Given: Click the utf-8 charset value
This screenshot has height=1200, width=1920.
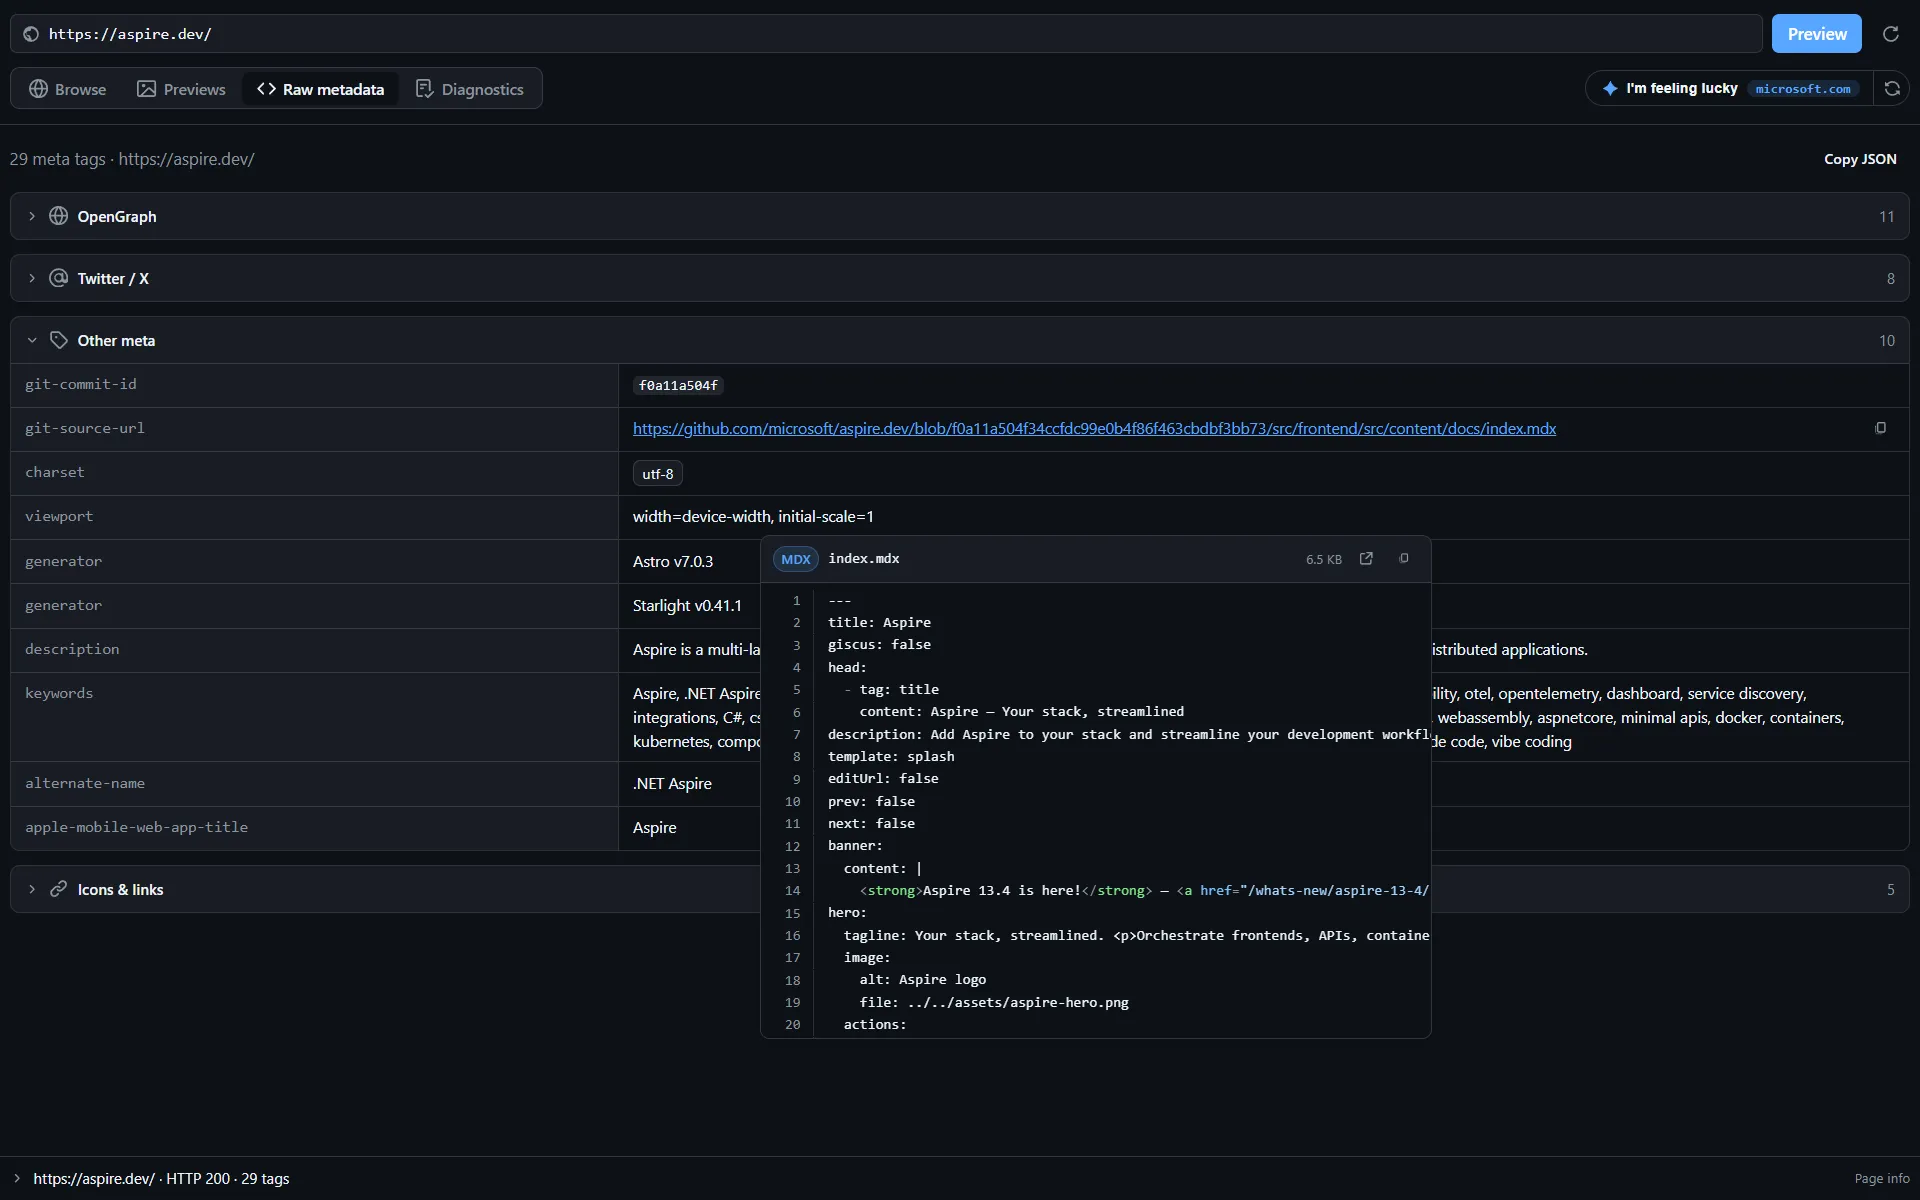Looking at the screenshot, I should (x=657, y=474).
